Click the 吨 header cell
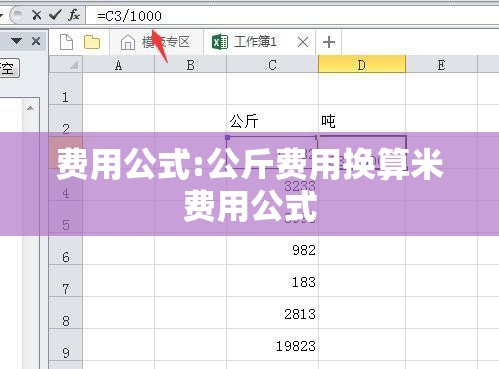 [x=362, y=120]
